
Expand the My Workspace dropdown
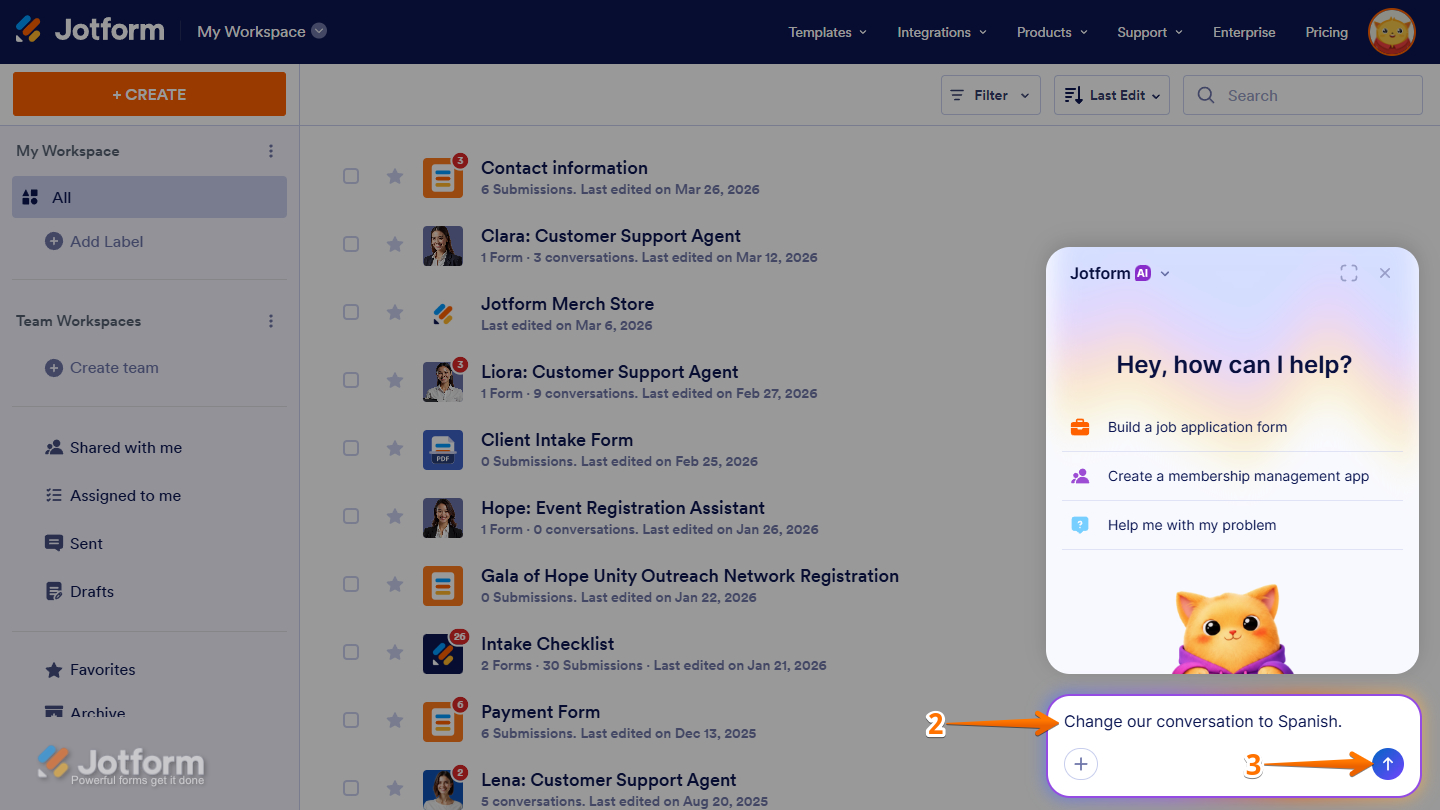coord(318,31)
